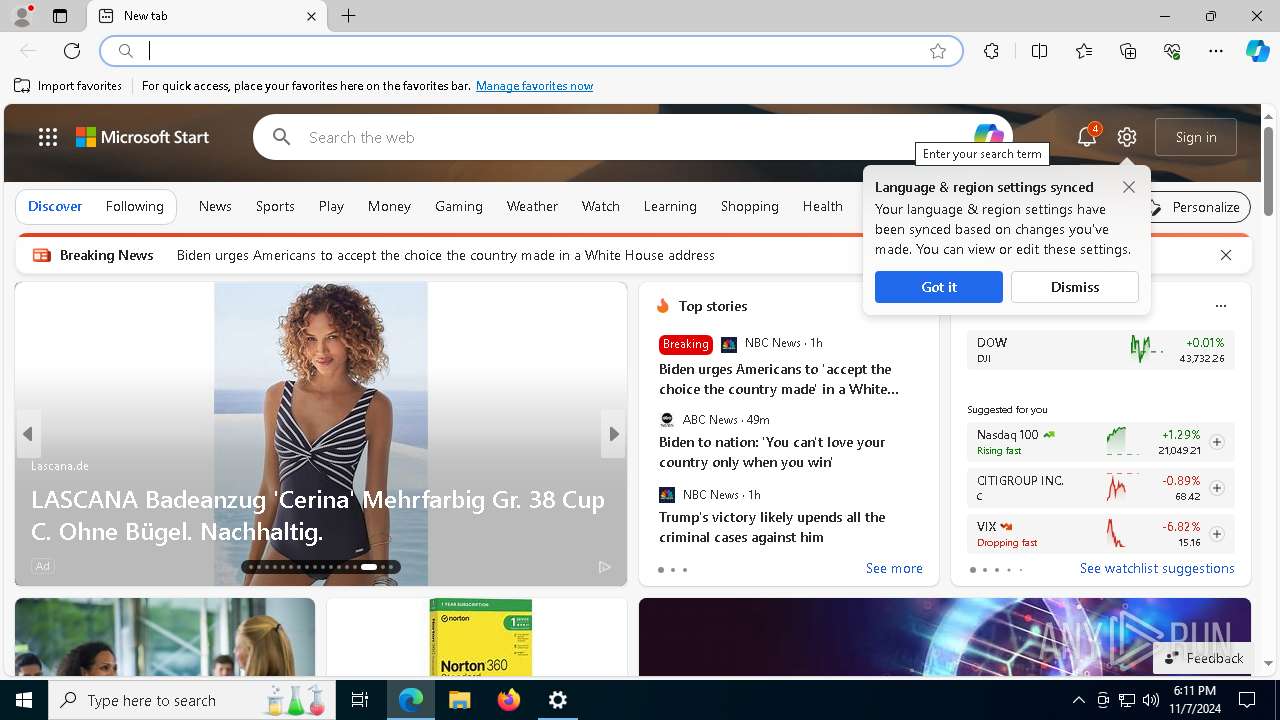Open the ad choices icon on Lascana ad
Screen dimensions: 1280x720
click(x=605, y=566)
